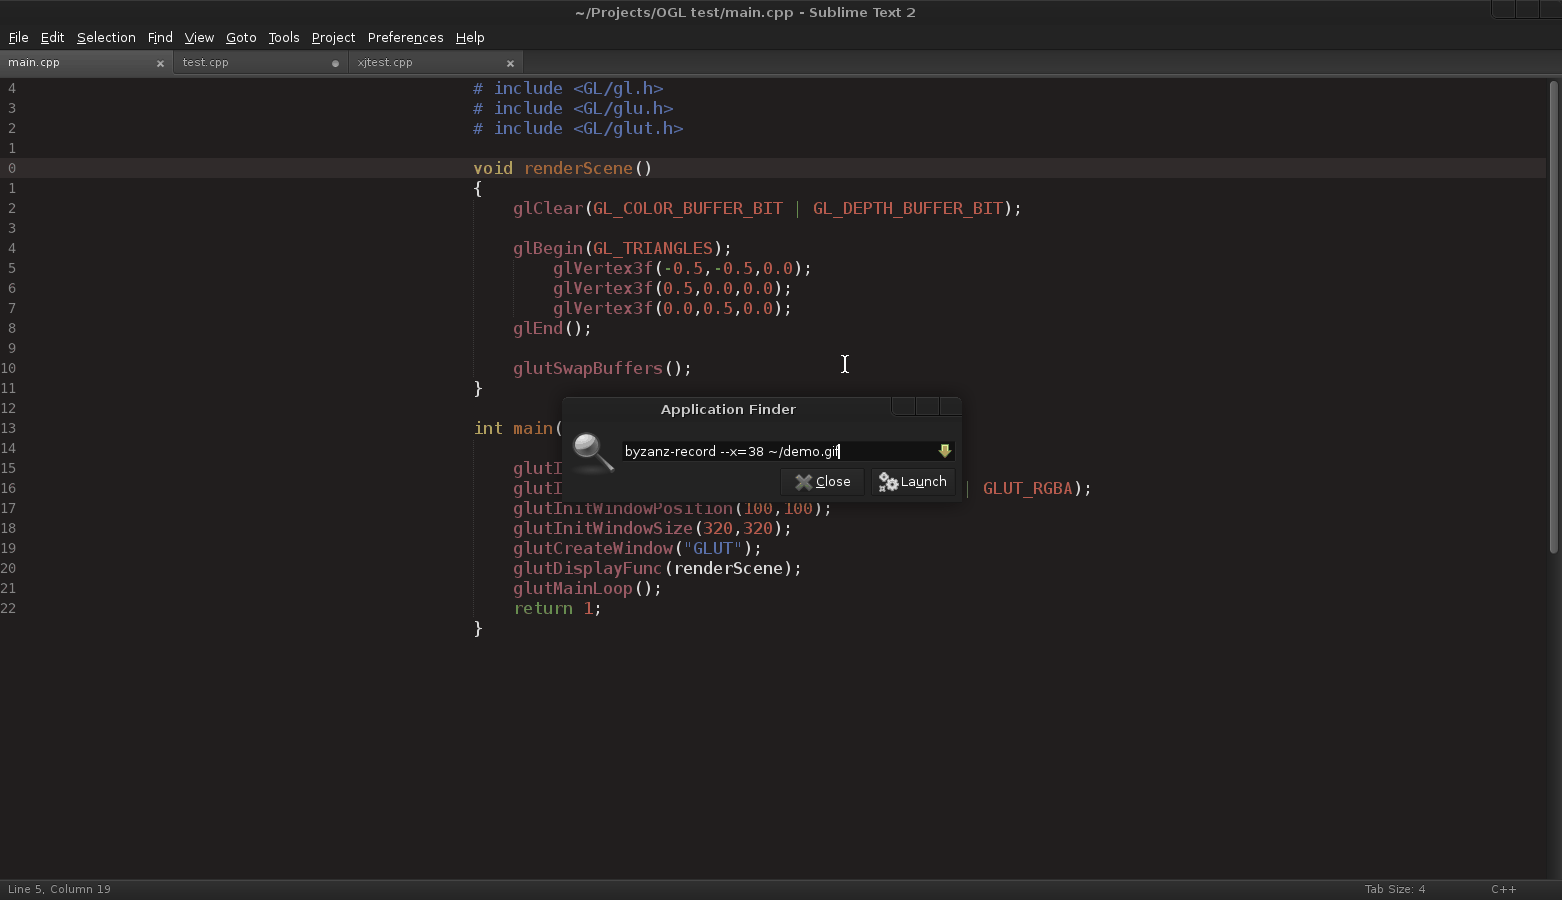Open the Tools menu
Screen dimensions: 1562x900
[284, 37]
